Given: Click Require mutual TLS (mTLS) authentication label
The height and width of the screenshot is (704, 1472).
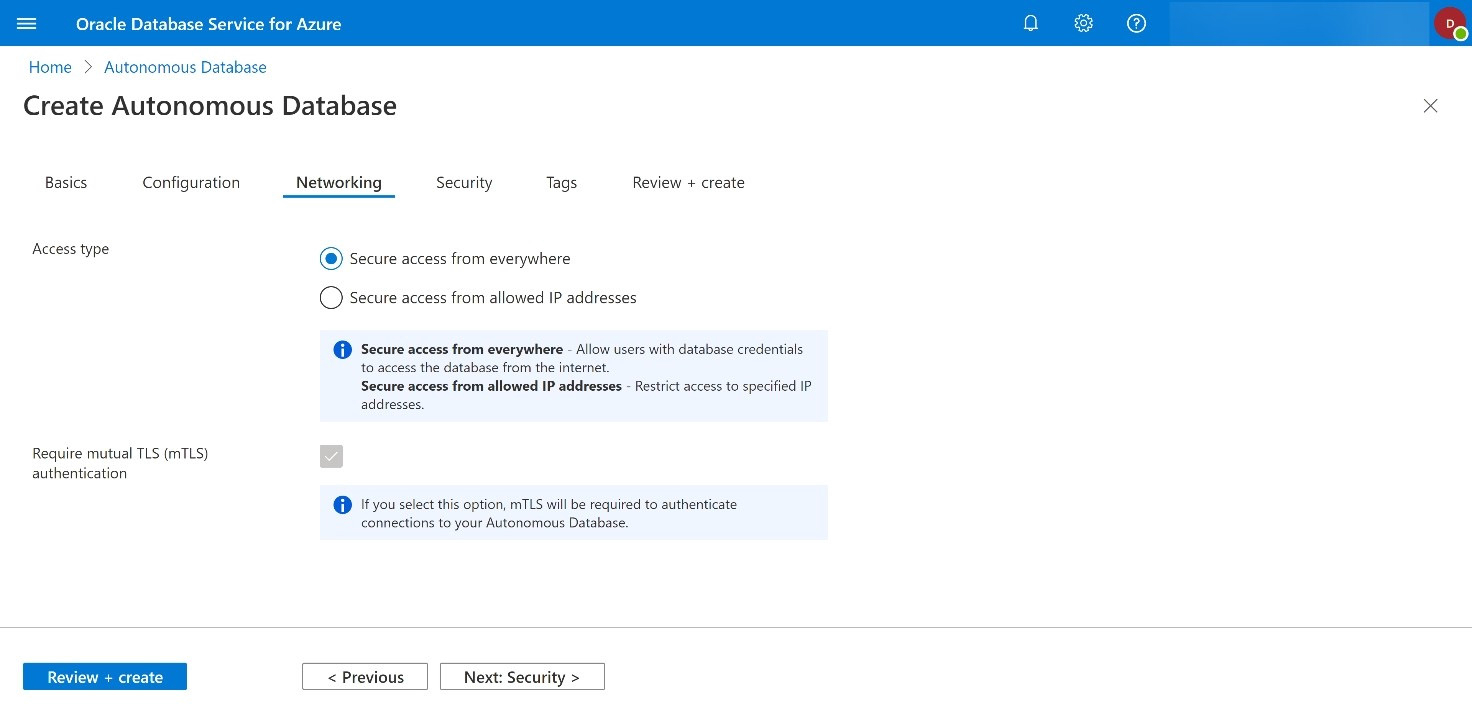Looking at the screenshot, I should pos(120,464).
